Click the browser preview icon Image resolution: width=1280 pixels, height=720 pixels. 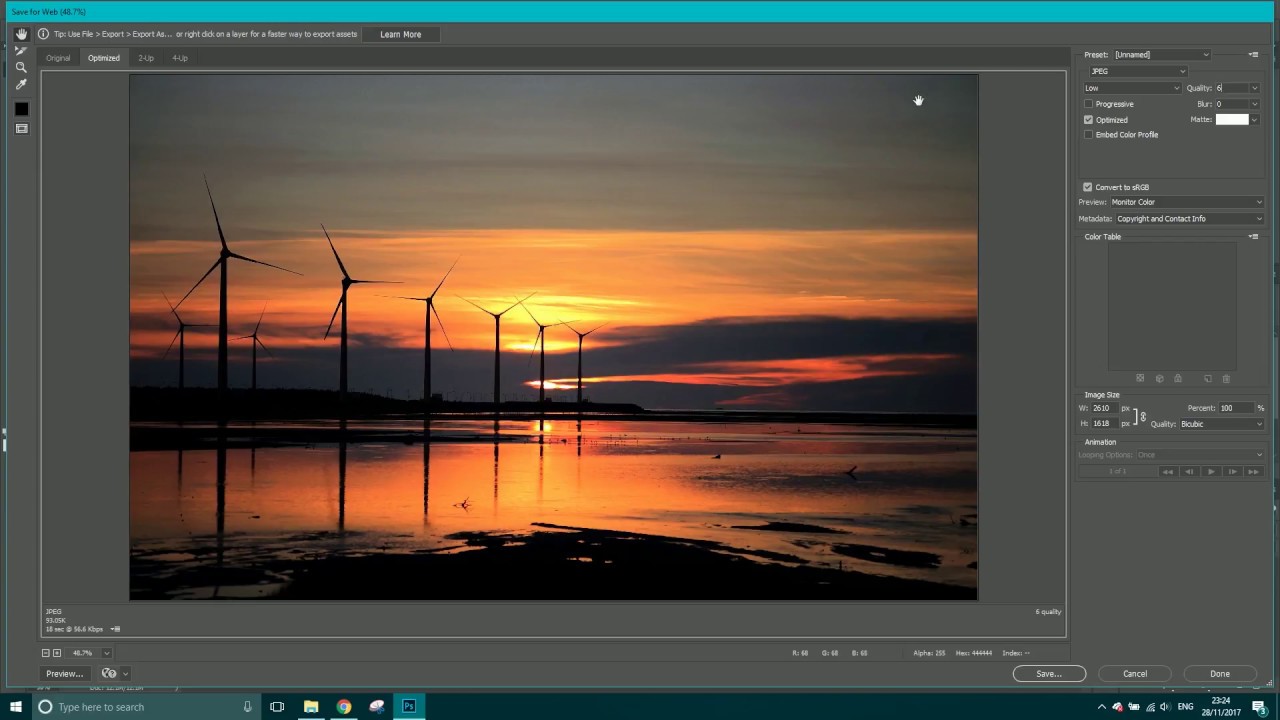point(110,674)
